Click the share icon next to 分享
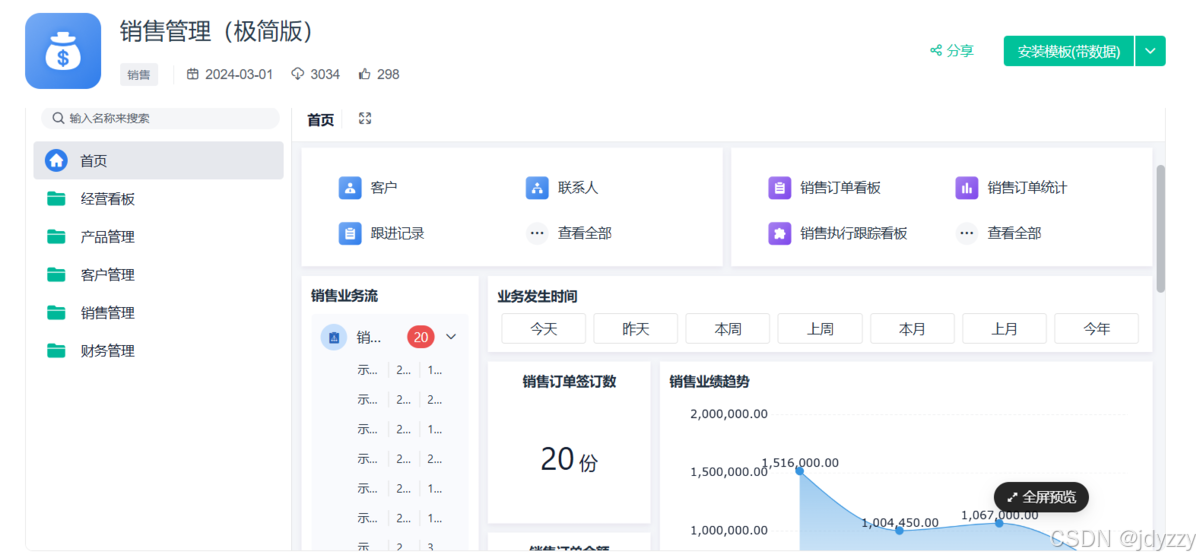This screenshot has height=558, width=1200. coord(936,50)
